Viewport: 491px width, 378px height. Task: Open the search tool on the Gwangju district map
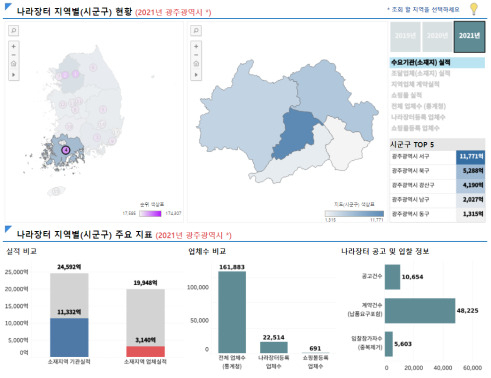[x=196, y=31]
